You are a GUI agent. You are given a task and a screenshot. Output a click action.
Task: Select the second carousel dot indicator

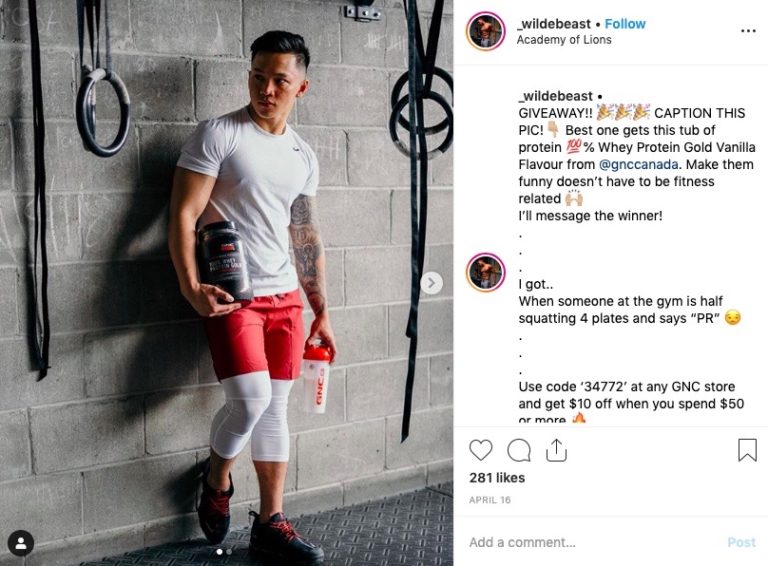229,552
